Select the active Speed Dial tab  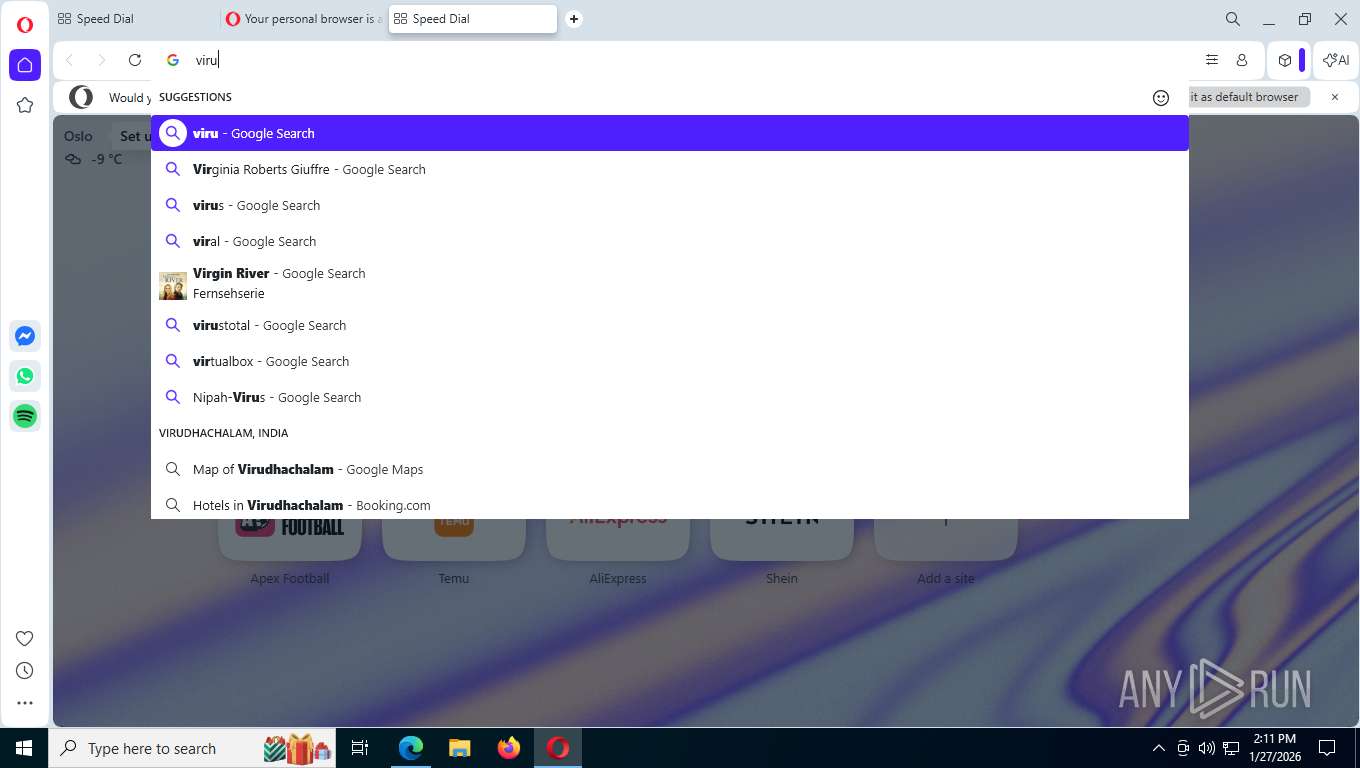[x=472, y=19]
